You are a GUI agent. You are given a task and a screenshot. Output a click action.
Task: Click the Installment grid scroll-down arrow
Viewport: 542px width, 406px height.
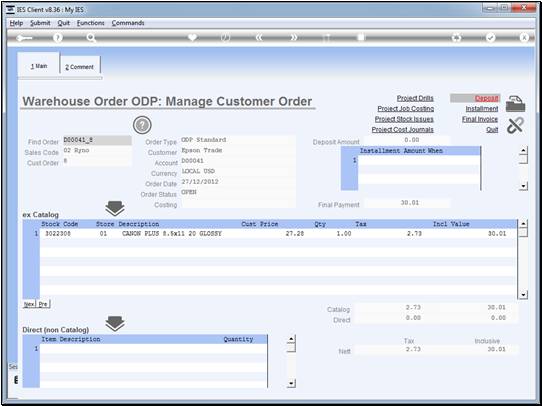(x=524, y=187)
